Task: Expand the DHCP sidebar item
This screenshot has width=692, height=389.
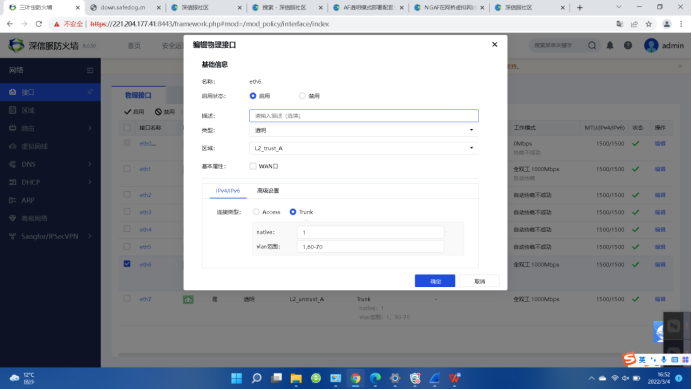Action: point(50,182)
